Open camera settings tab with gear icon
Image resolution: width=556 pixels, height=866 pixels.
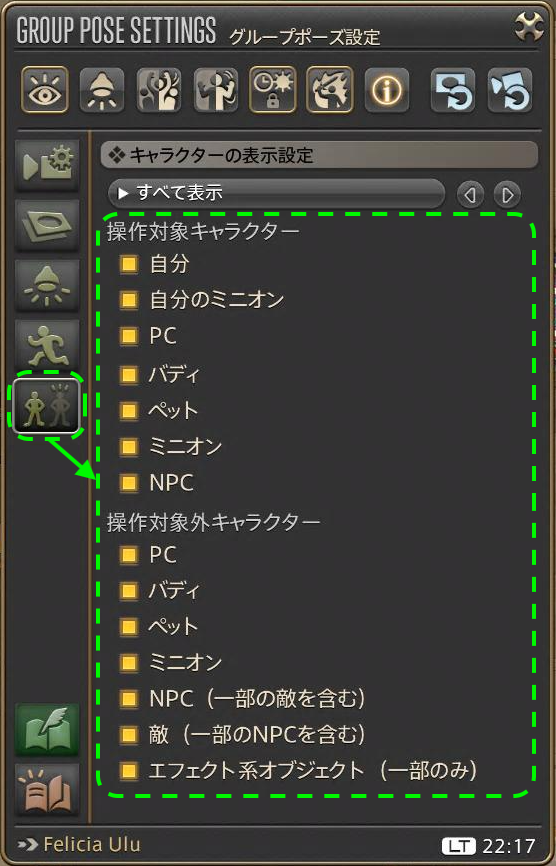(47, 165)
